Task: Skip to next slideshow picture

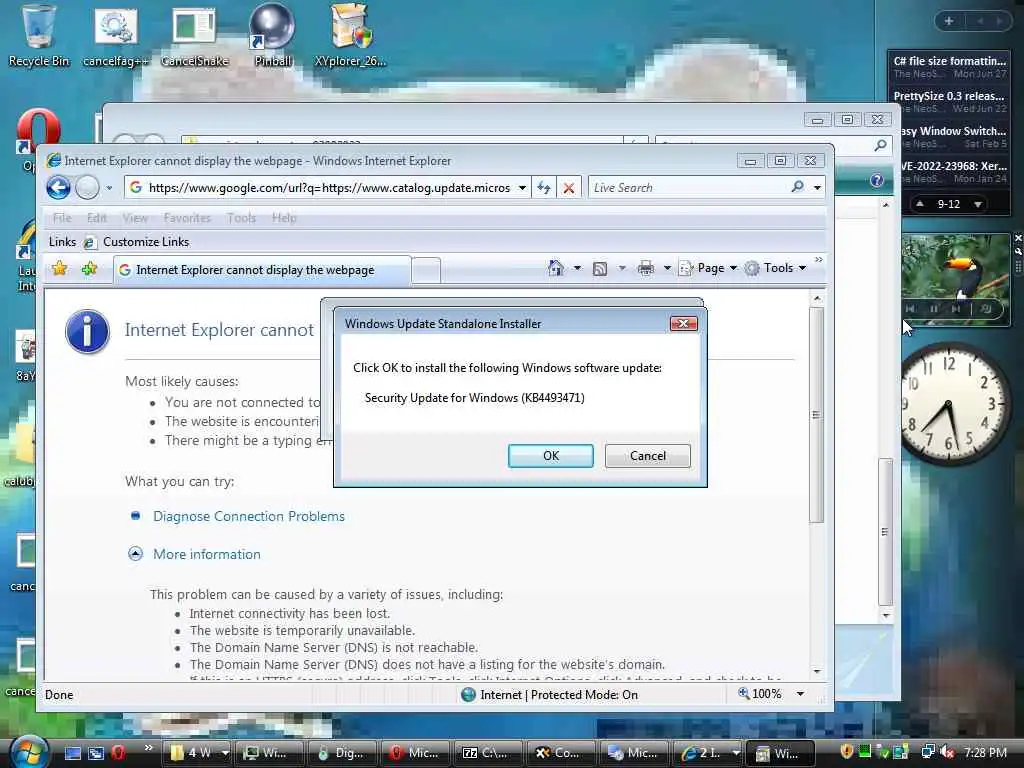Action: [x=955, y=308]
